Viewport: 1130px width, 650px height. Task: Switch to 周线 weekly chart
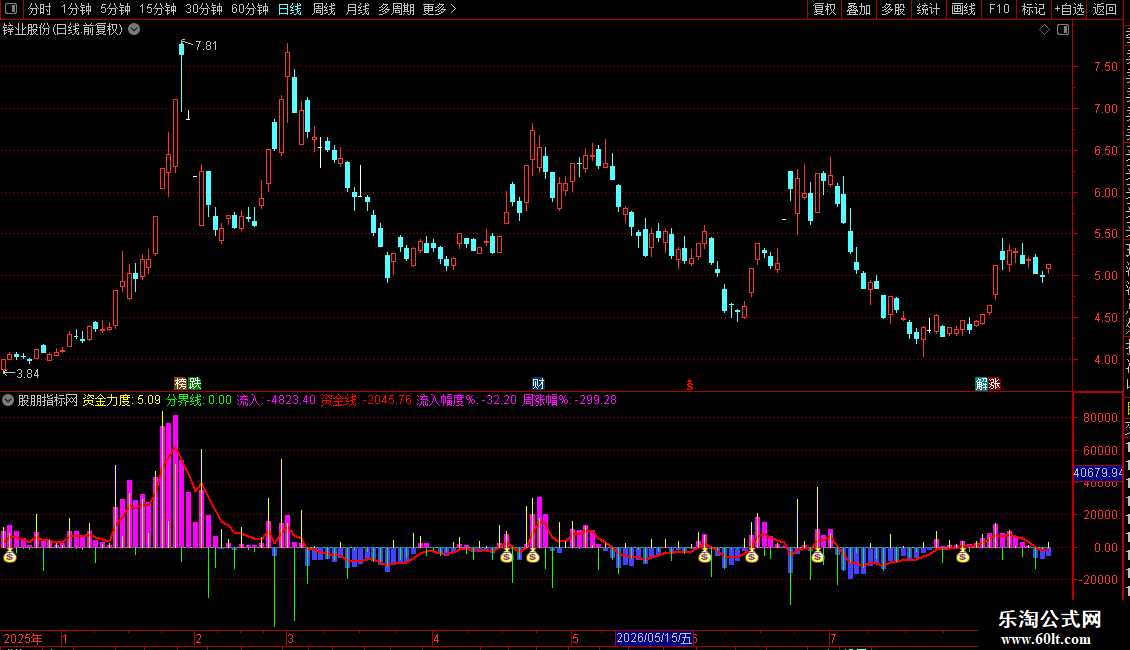point(324,9)
